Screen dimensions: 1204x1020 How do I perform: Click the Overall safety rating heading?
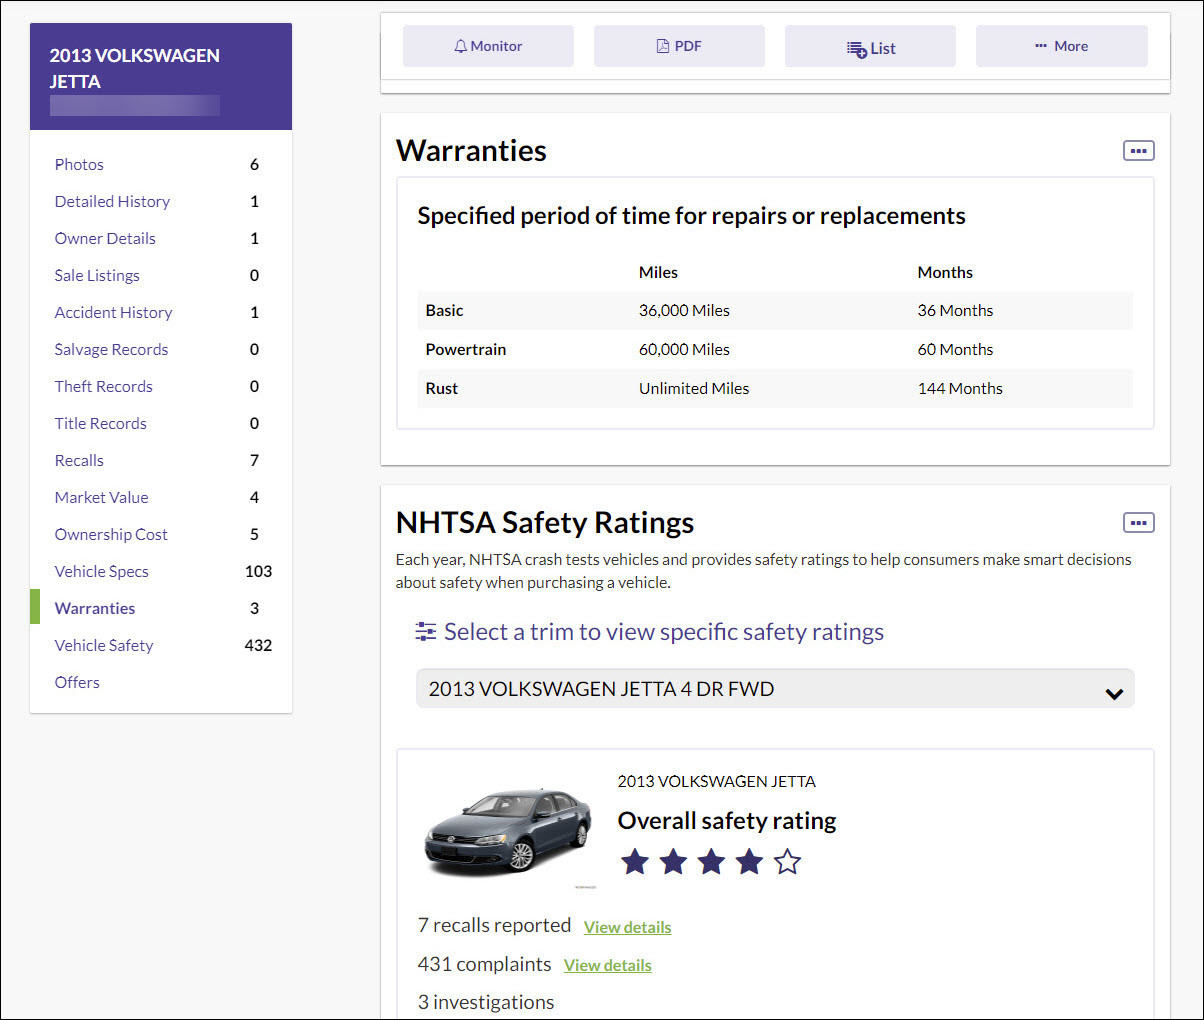[727, 821]
